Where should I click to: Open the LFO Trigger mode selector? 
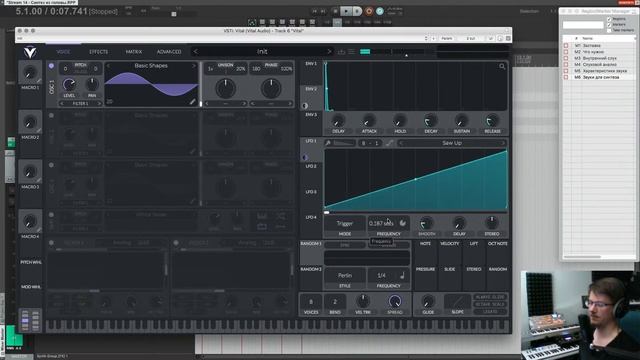tap(345, 223)
